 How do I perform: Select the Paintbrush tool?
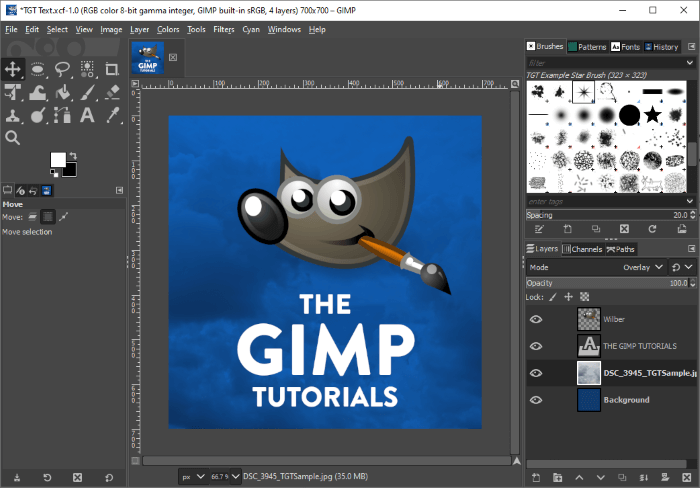(x=88, y=92)
